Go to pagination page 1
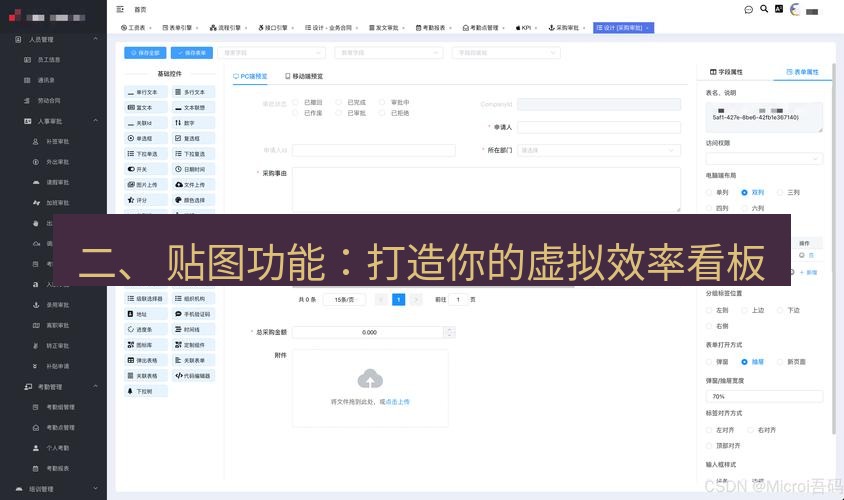The height and width of the screenshot is (500, 844). (398, 300)
